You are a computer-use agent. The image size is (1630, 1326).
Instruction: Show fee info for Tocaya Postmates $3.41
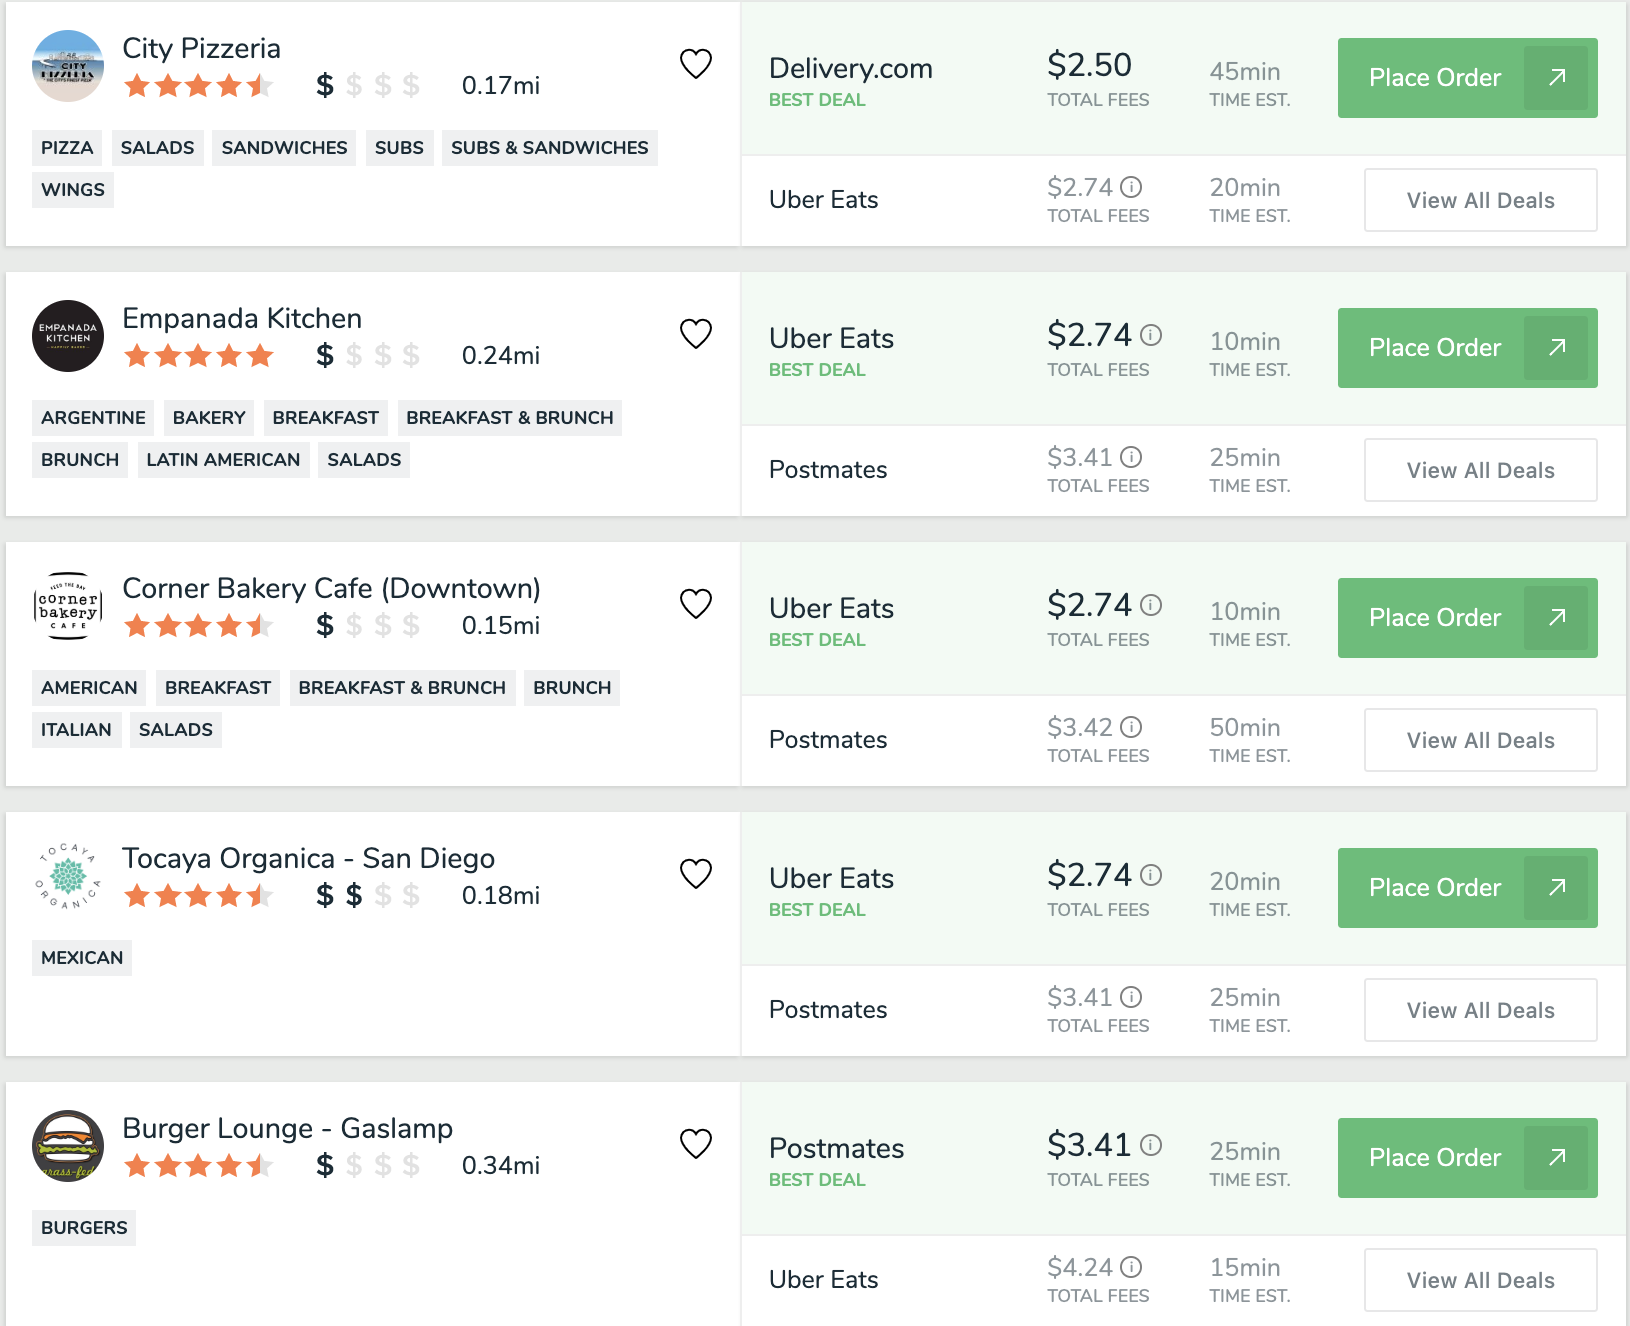[1131, 997]
